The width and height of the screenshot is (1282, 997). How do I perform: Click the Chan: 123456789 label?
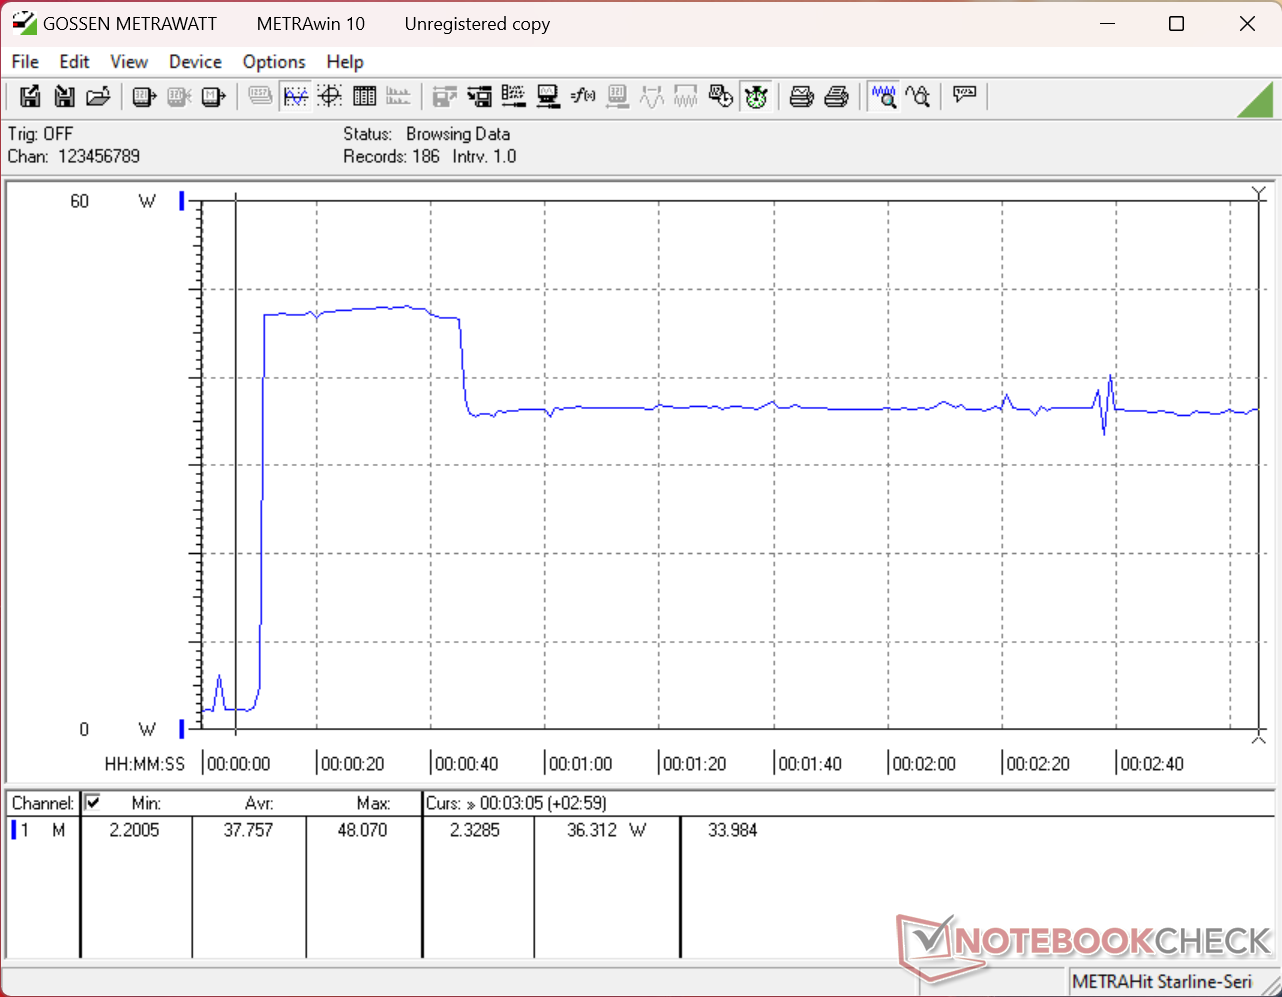(x=74, y=156)
